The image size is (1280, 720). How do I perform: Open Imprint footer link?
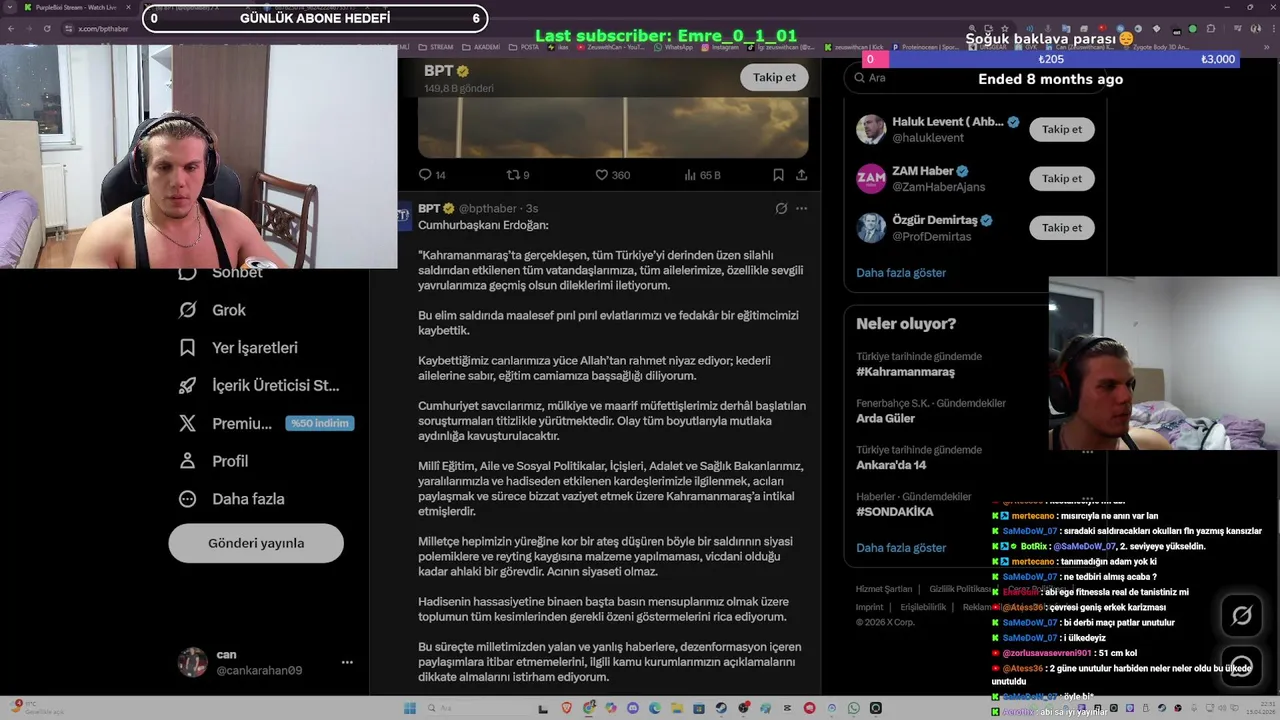point(870,607)
